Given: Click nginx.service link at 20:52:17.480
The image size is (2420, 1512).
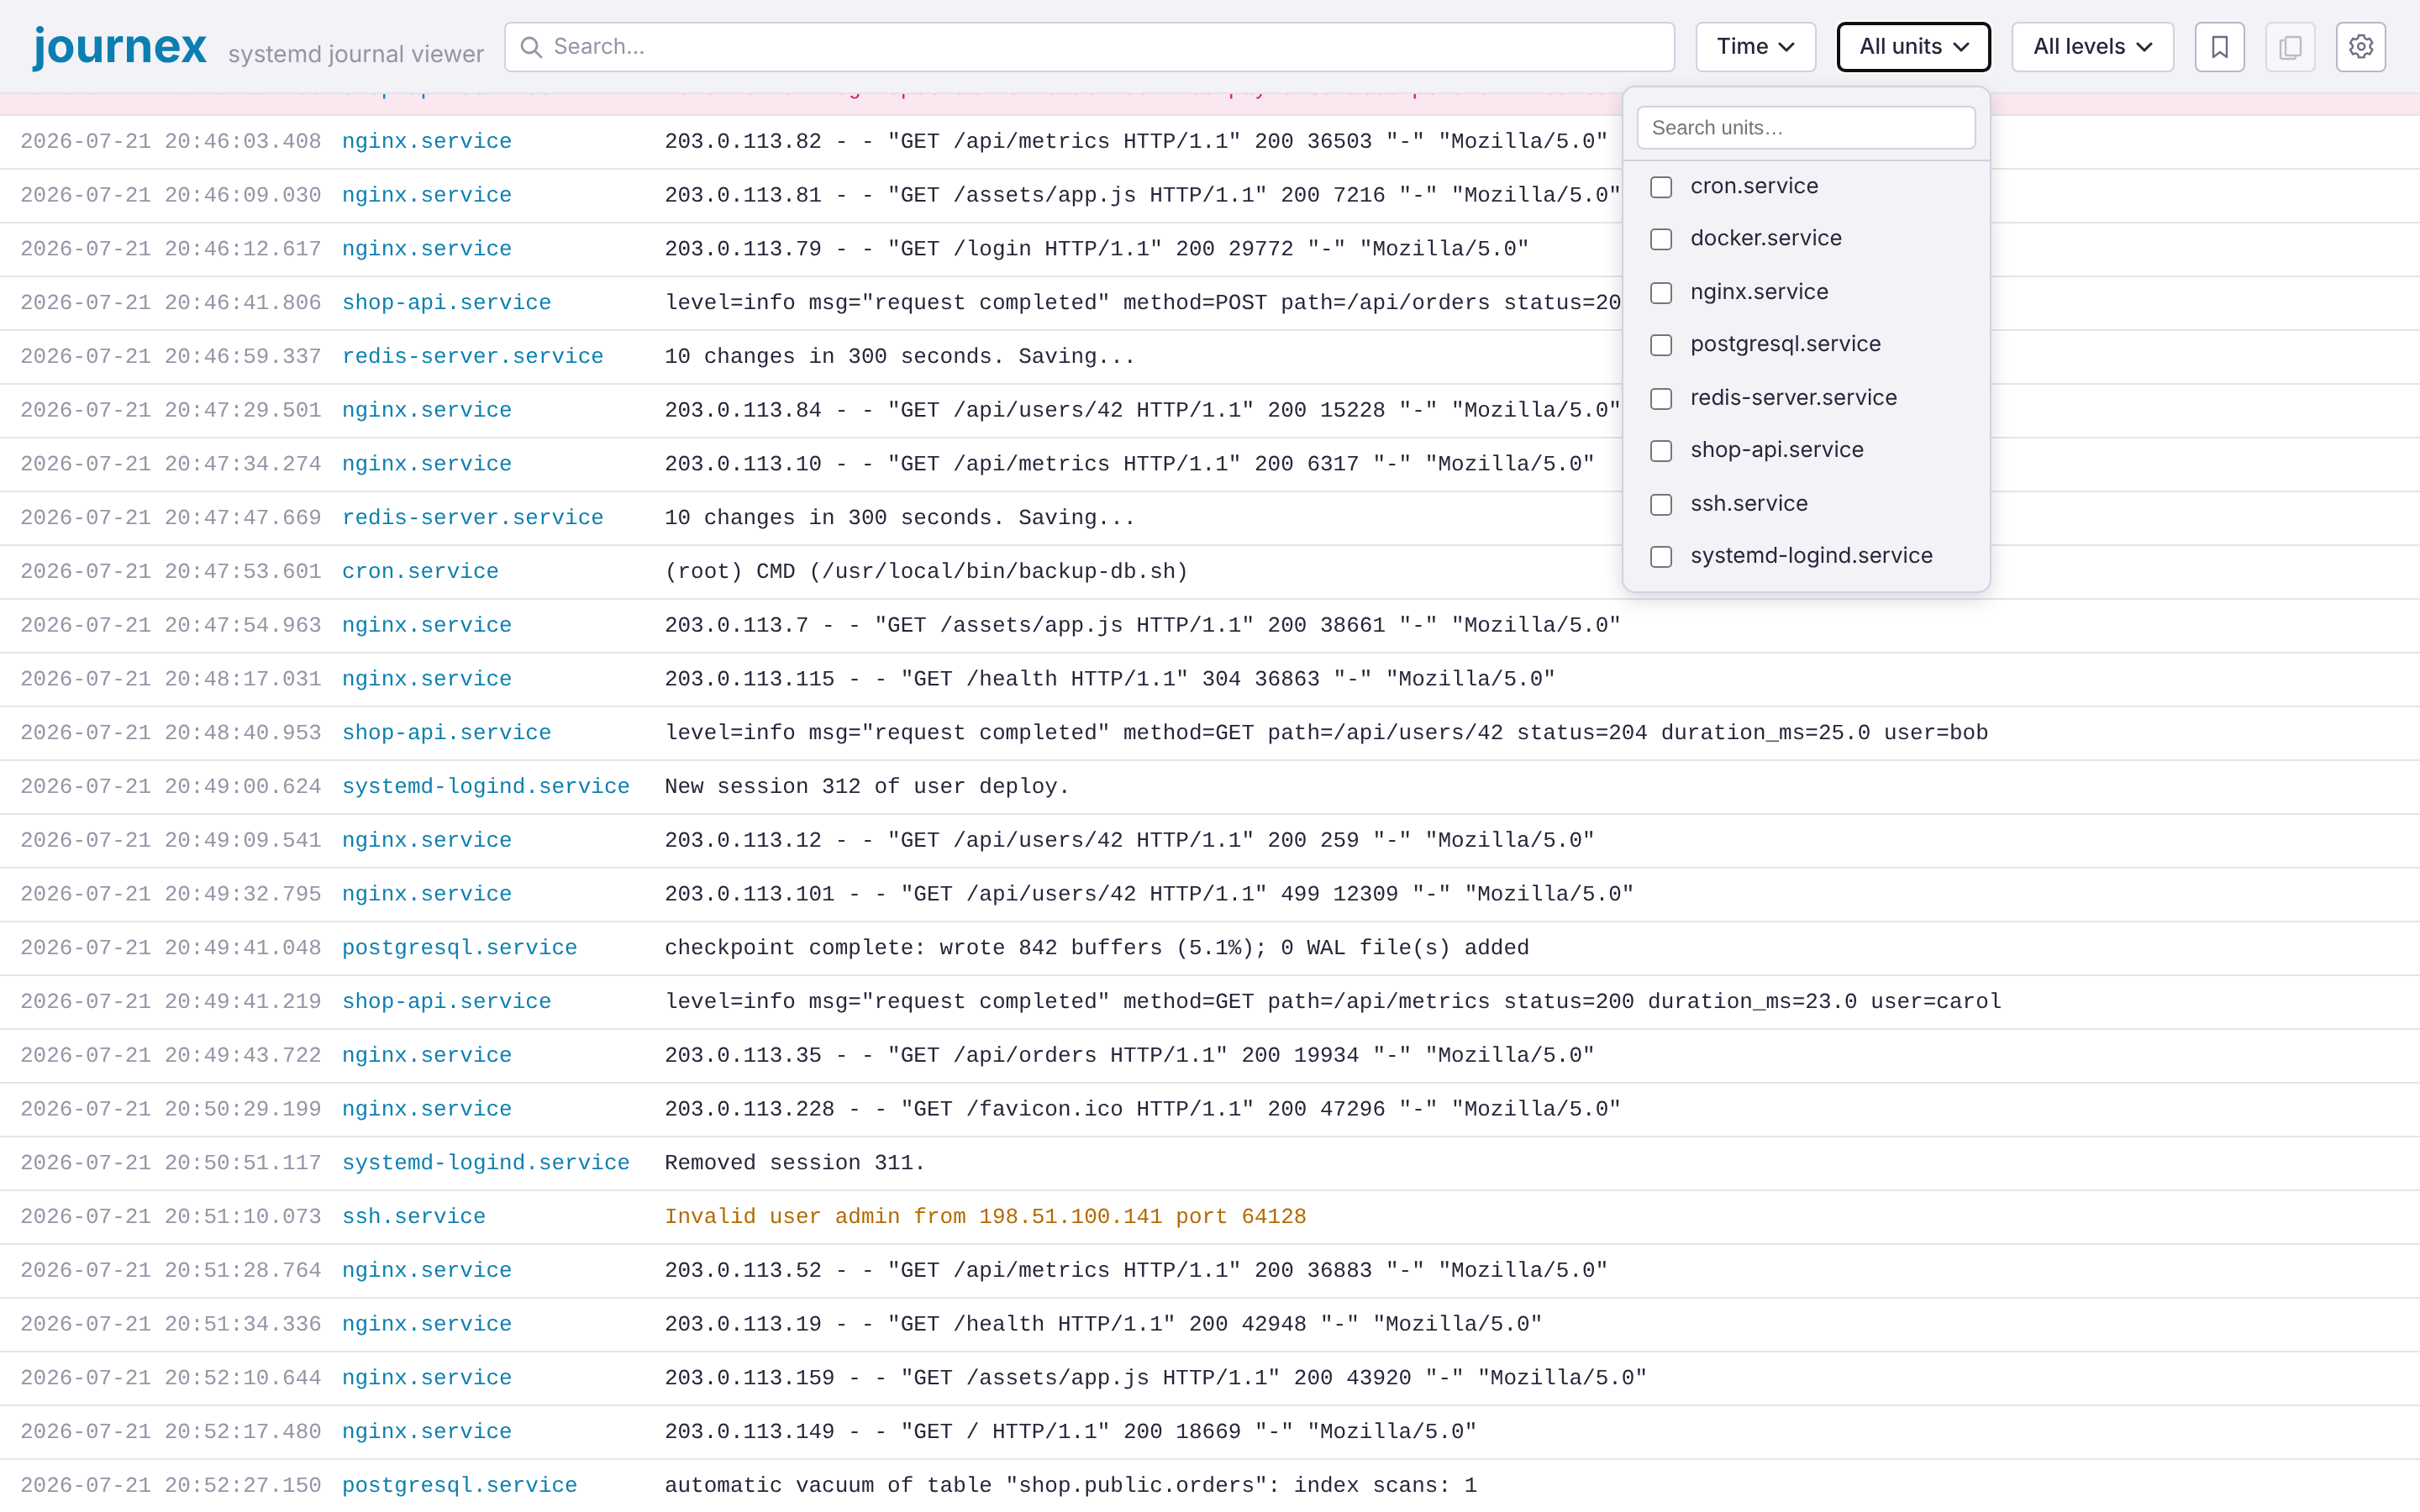Looking at the screenshot, I should coord(427,1431).
